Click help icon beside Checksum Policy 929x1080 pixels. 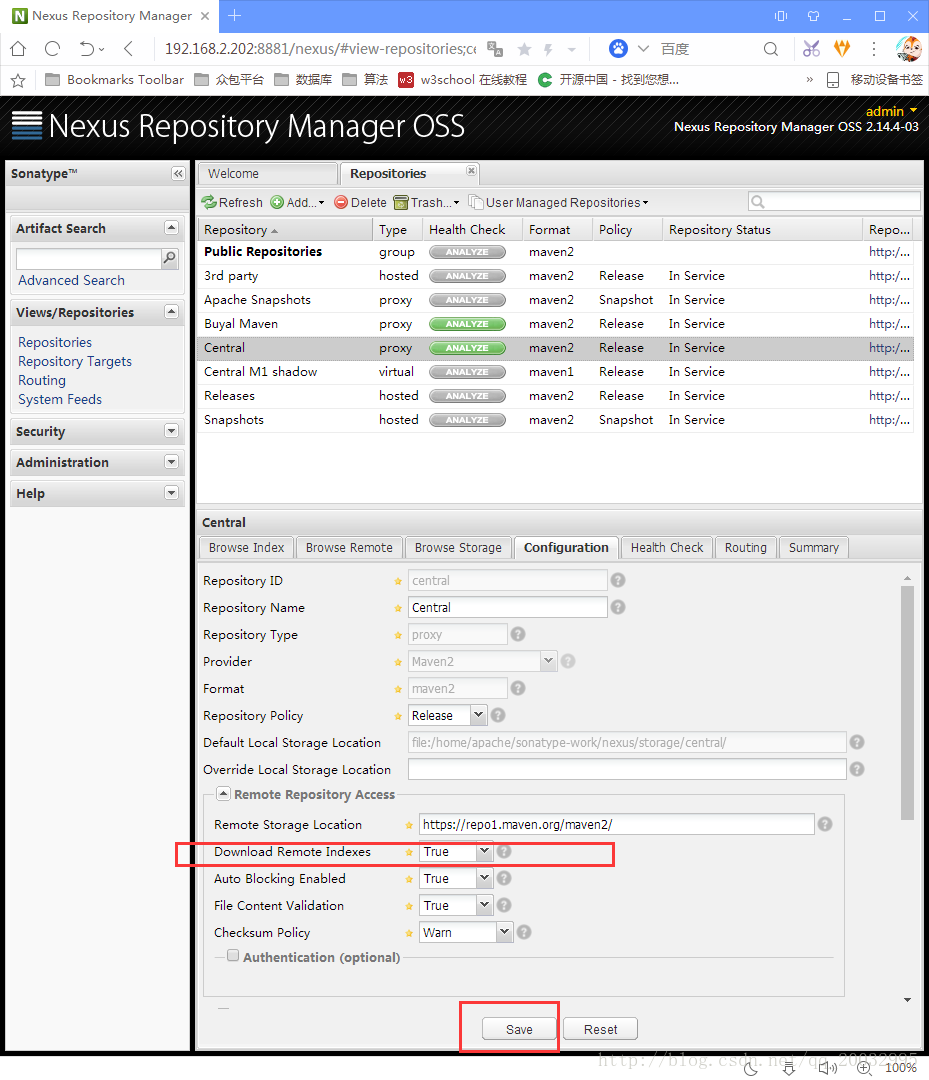pos(524,932)
